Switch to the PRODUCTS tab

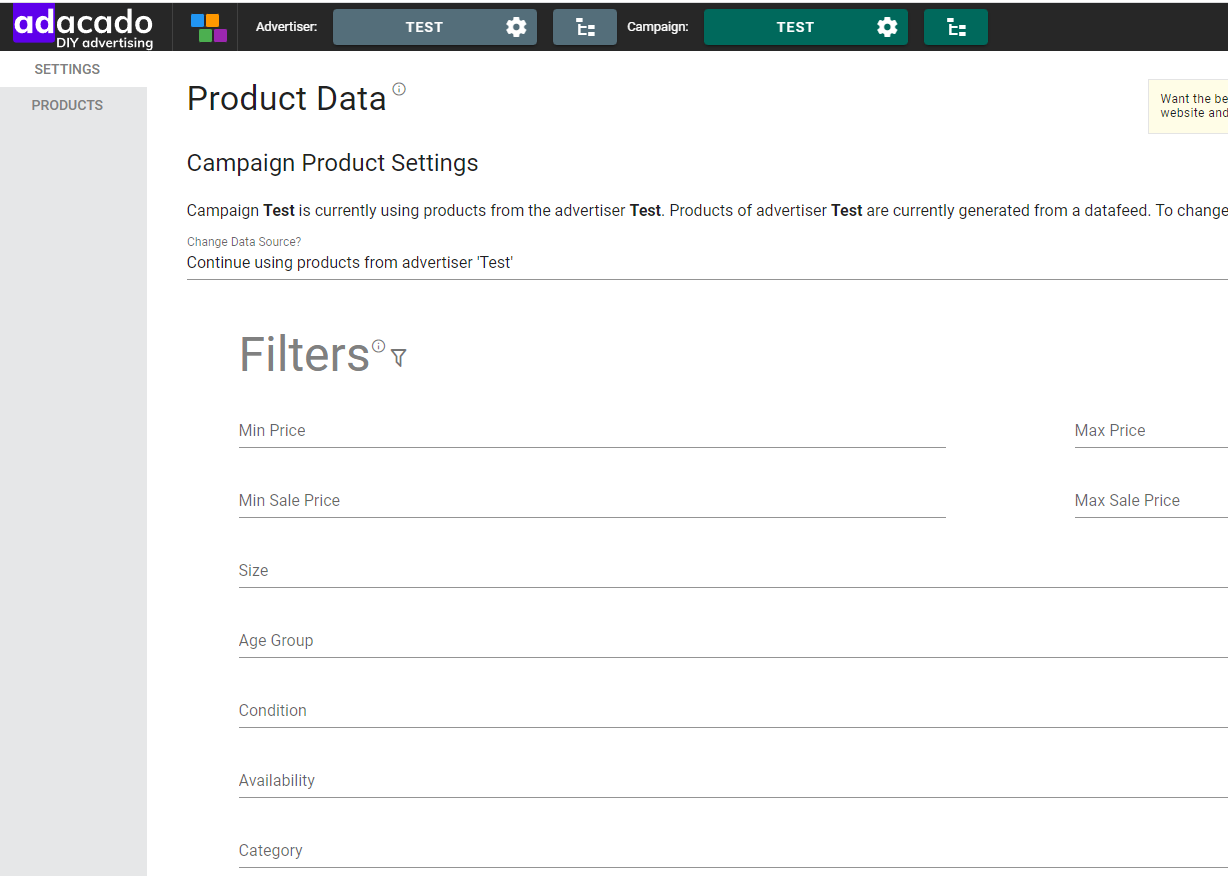[x=68, y=105]
